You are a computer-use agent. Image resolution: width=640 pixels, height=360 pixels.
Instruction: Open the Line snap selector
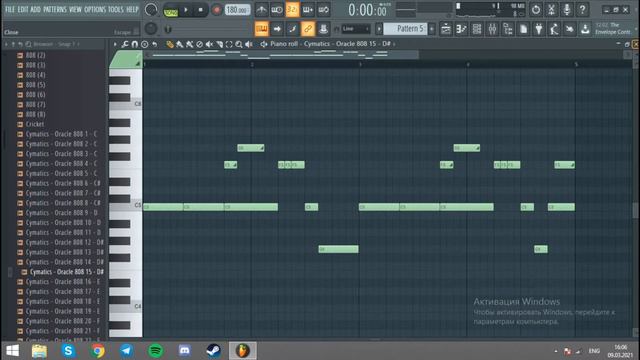click(356, 29)
